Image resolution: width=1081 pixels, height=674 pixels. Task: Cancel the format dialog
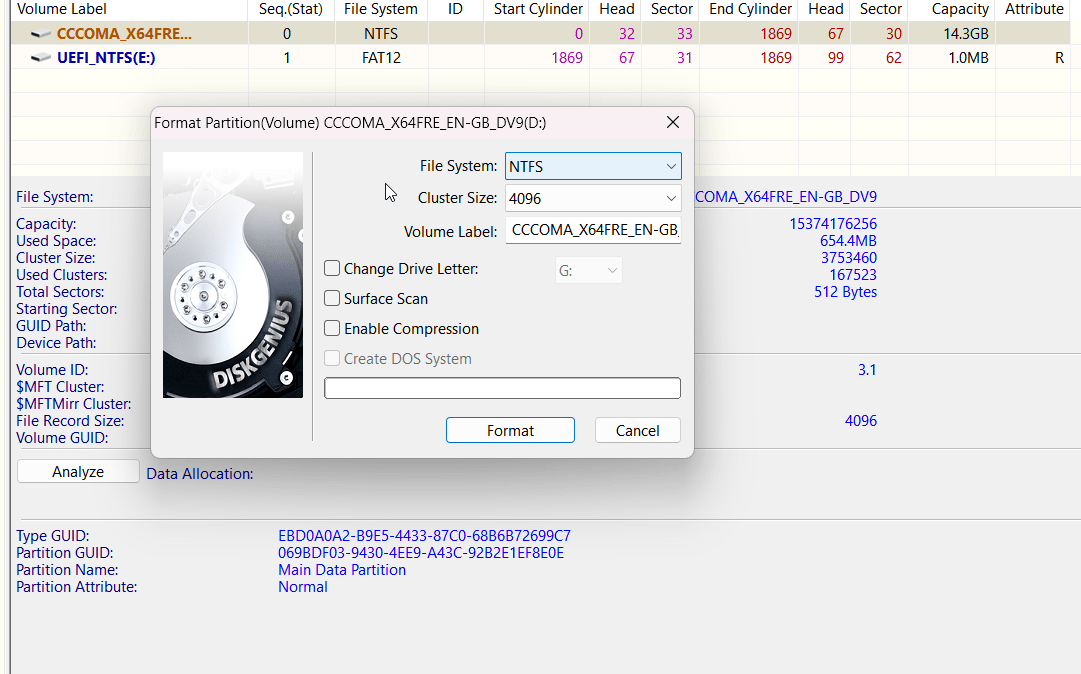pos(638,431)
